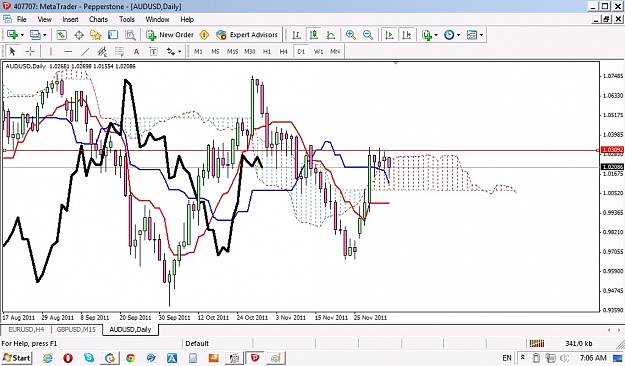The height and width of the screenshot is (366, 625).
Task: Toggle the Expert Advisors button
Action: [247, 35]
